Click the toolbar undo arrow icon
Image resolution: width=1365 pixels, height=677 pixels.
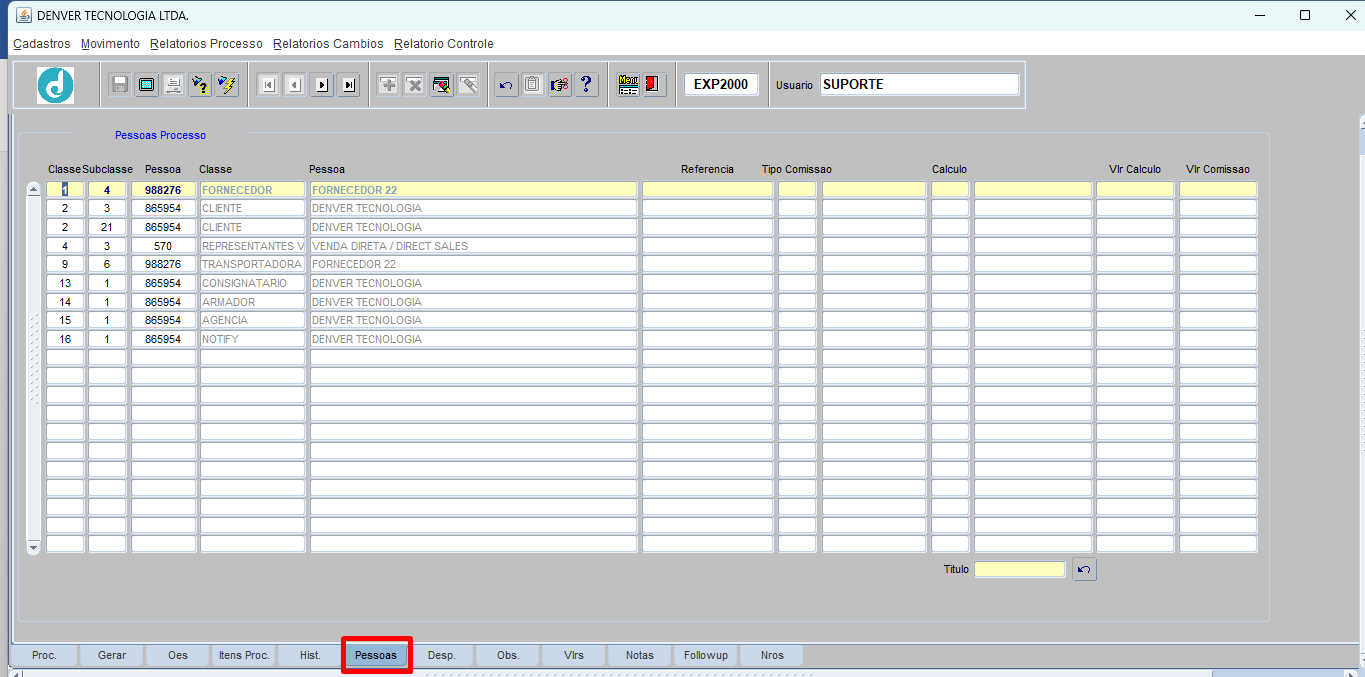pos(506,85)
